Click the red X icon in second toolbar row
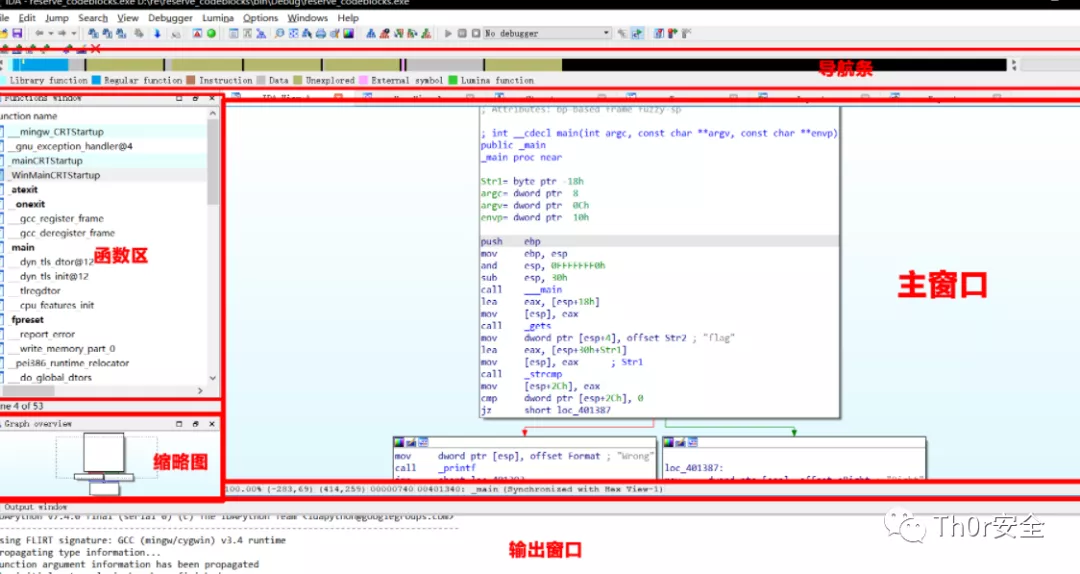This screenshot has width=1080, height=574. click(x=95, y=49)
